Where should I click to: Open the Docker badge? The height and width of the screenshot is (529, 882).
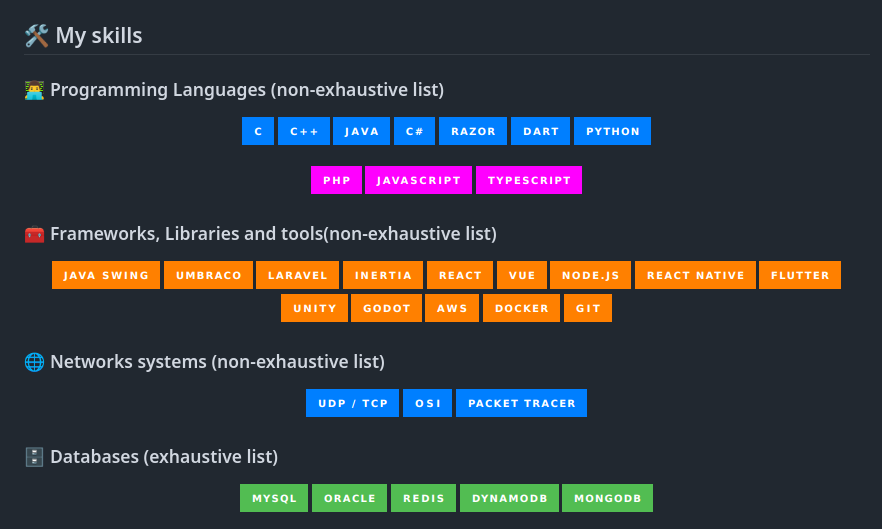point(521,308)
